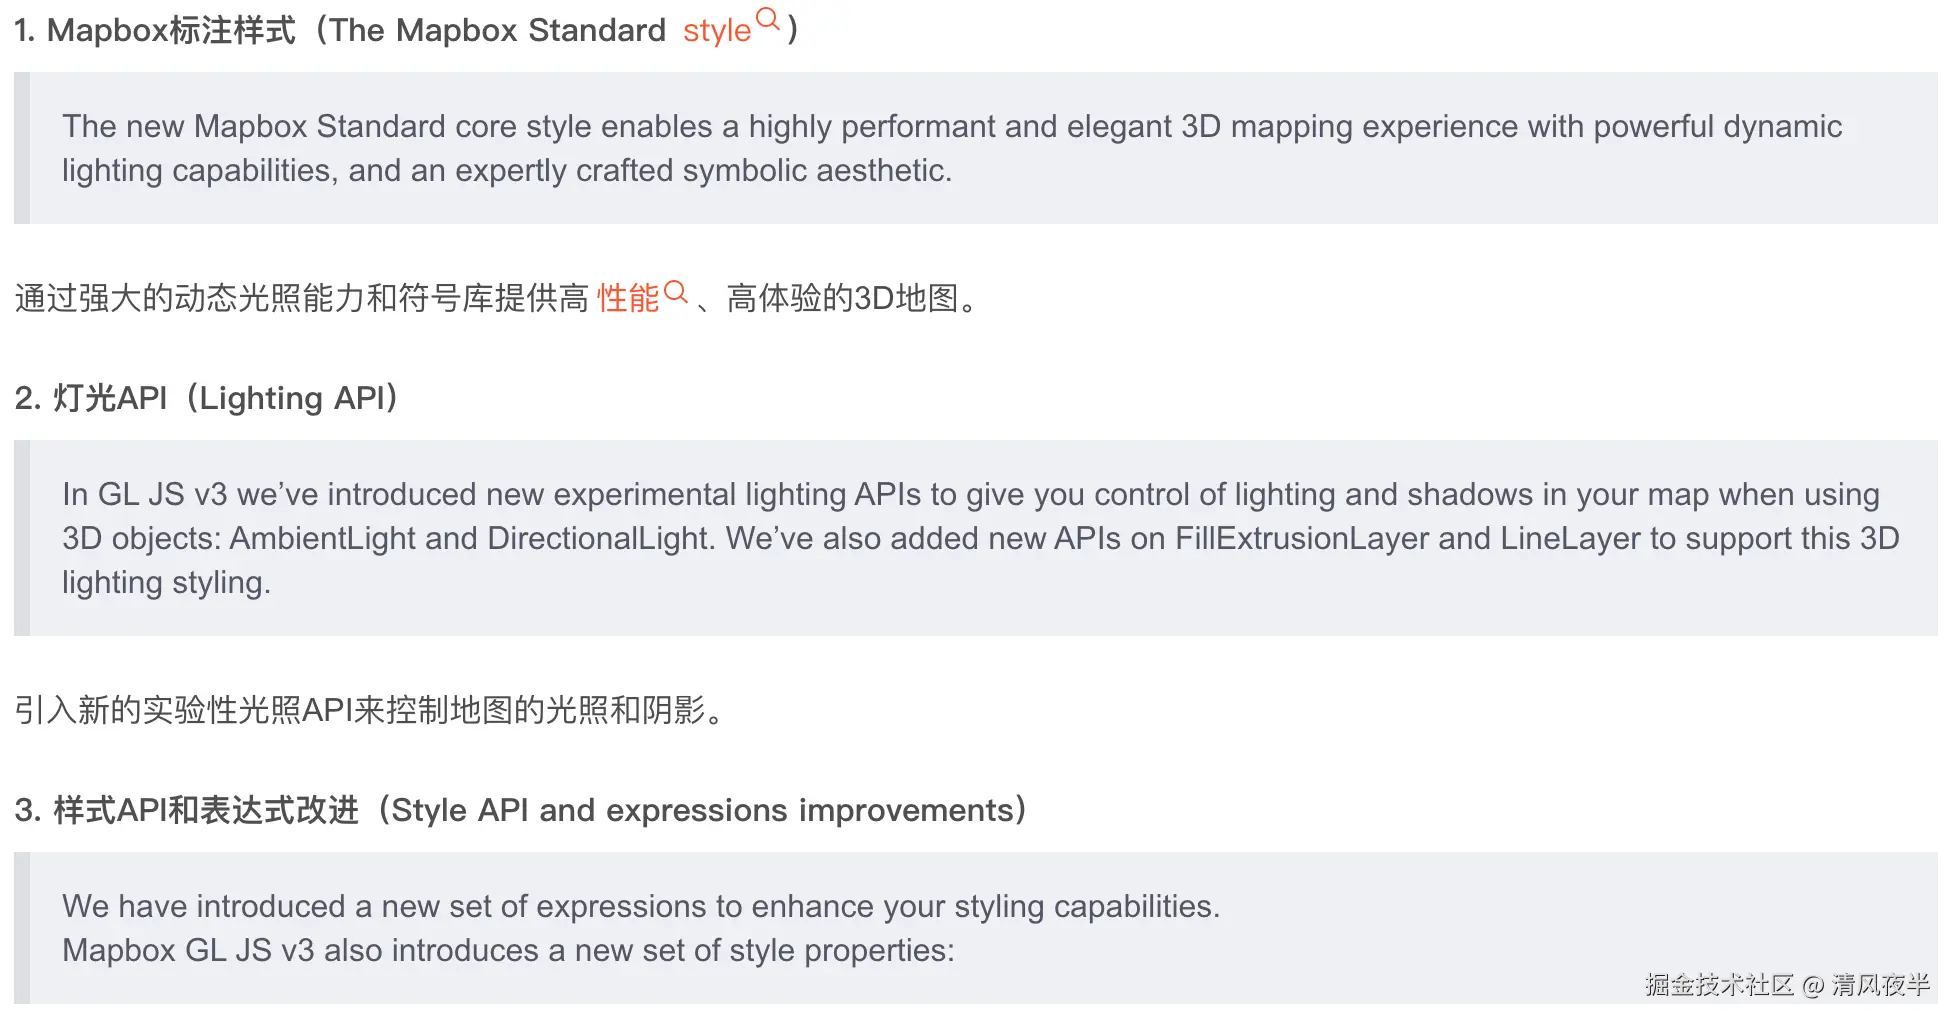The height and width of the screenshot is (1026, 1958).
Task: Click the word "FillExtrusionLayer" in the lighting quote
Action: 1302,538
